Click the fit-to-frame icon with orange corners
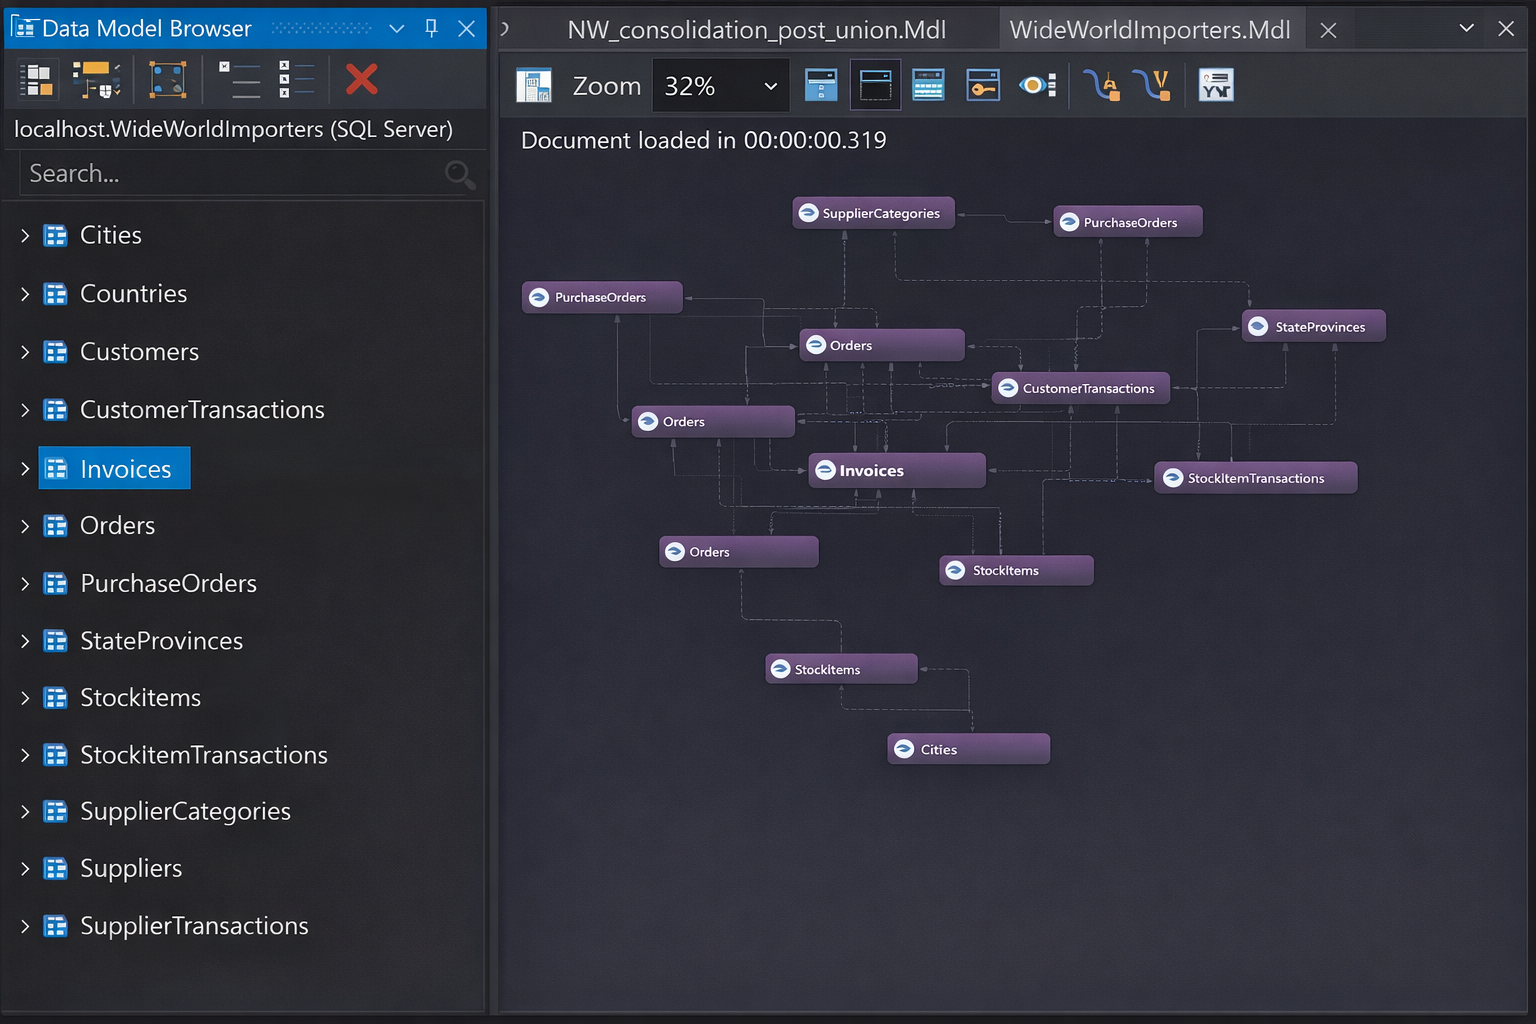Image resolution: width=1536 pixels, height=1024 pixels. [167, 80]
